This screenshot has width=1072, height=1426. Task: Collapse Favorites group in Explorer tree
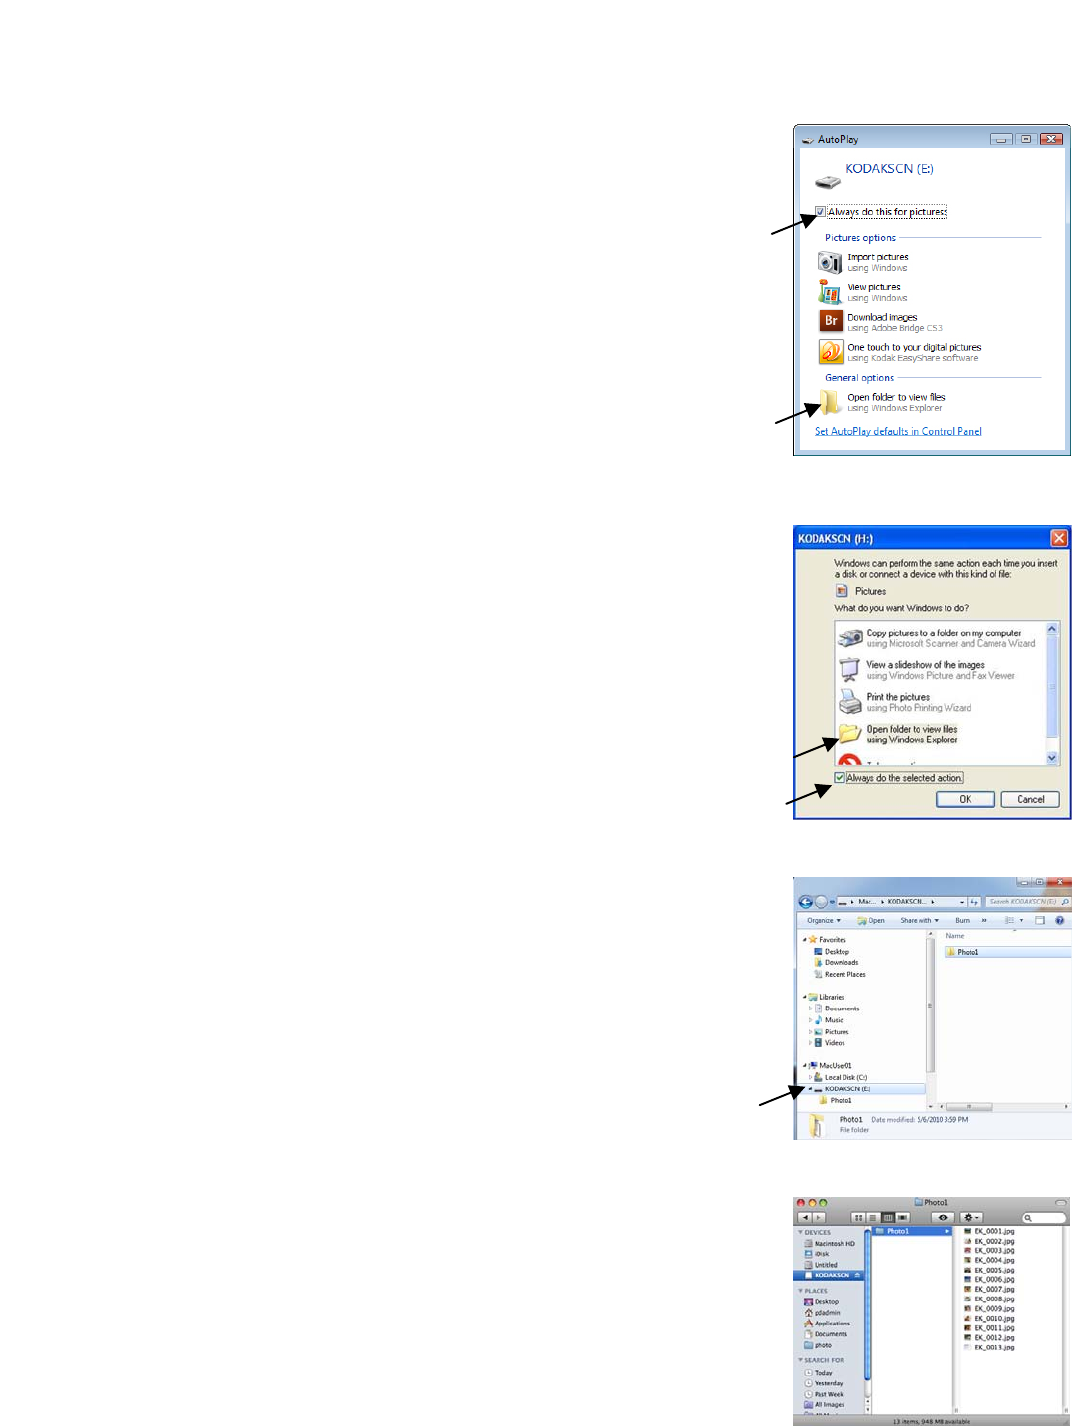point(805,940)
